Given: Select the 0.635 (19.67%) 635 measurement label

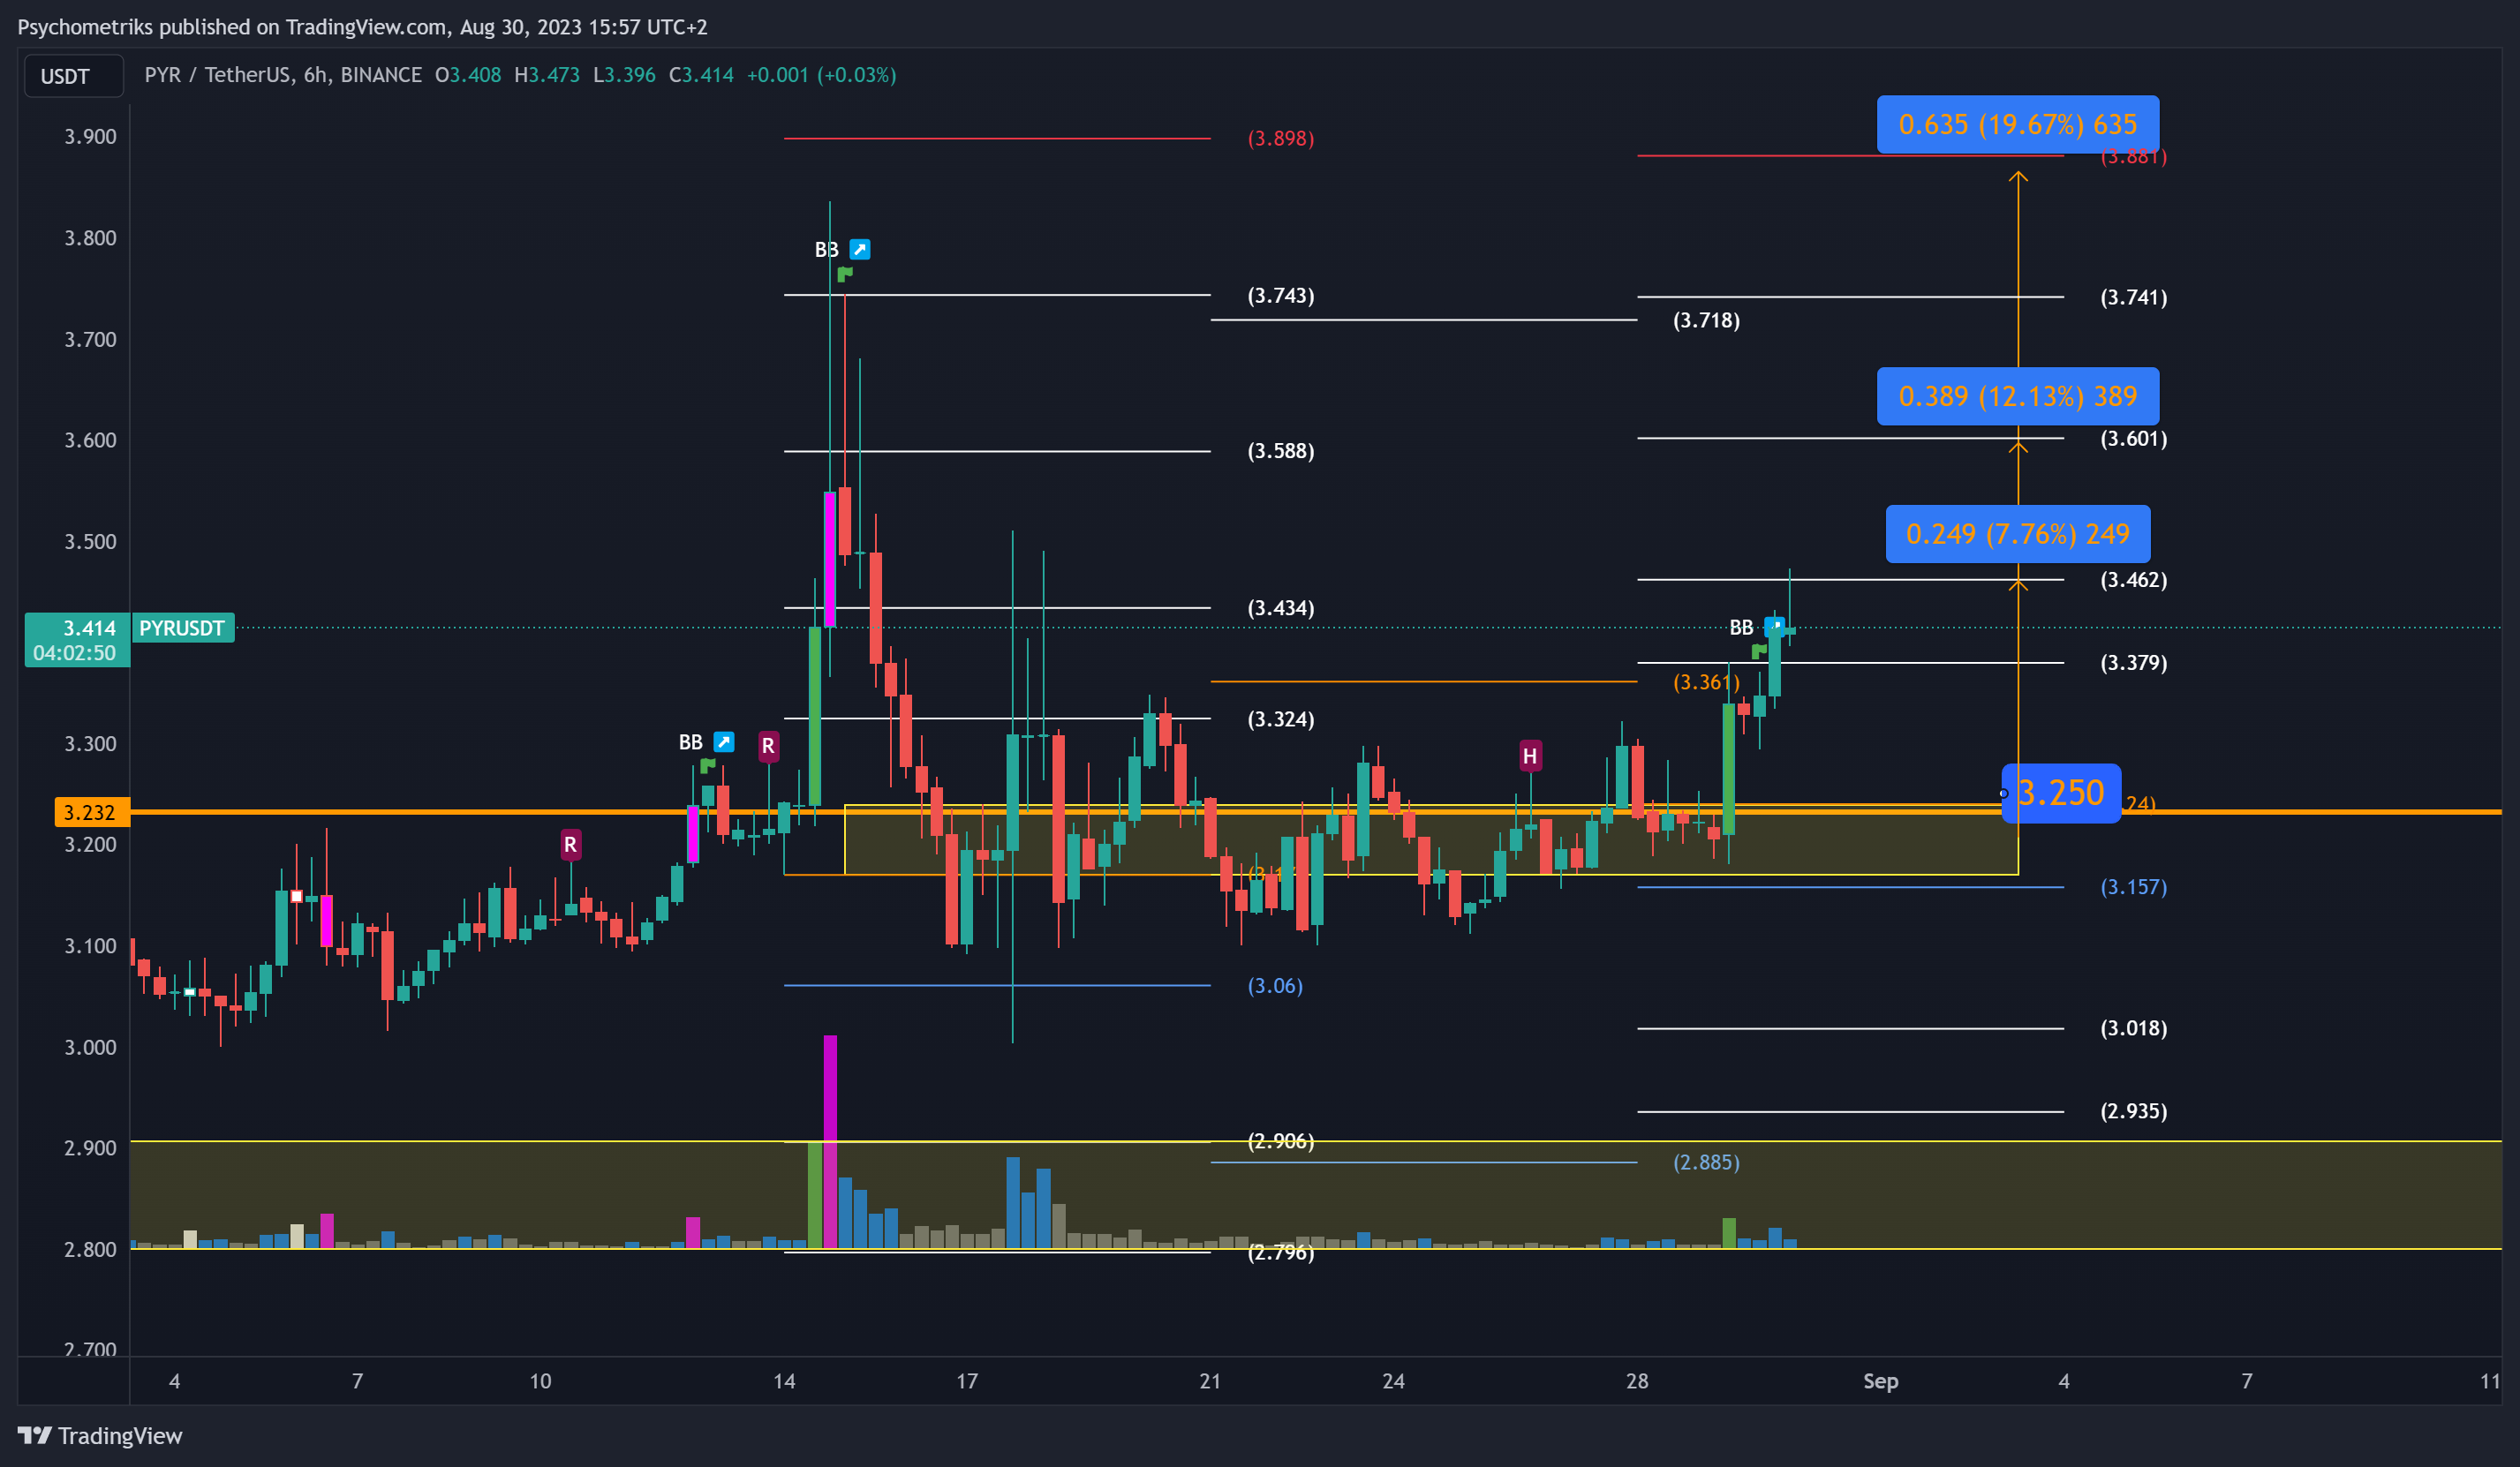Looking at the screenshot, I should pyautogui.click(x=2017, y=124).
